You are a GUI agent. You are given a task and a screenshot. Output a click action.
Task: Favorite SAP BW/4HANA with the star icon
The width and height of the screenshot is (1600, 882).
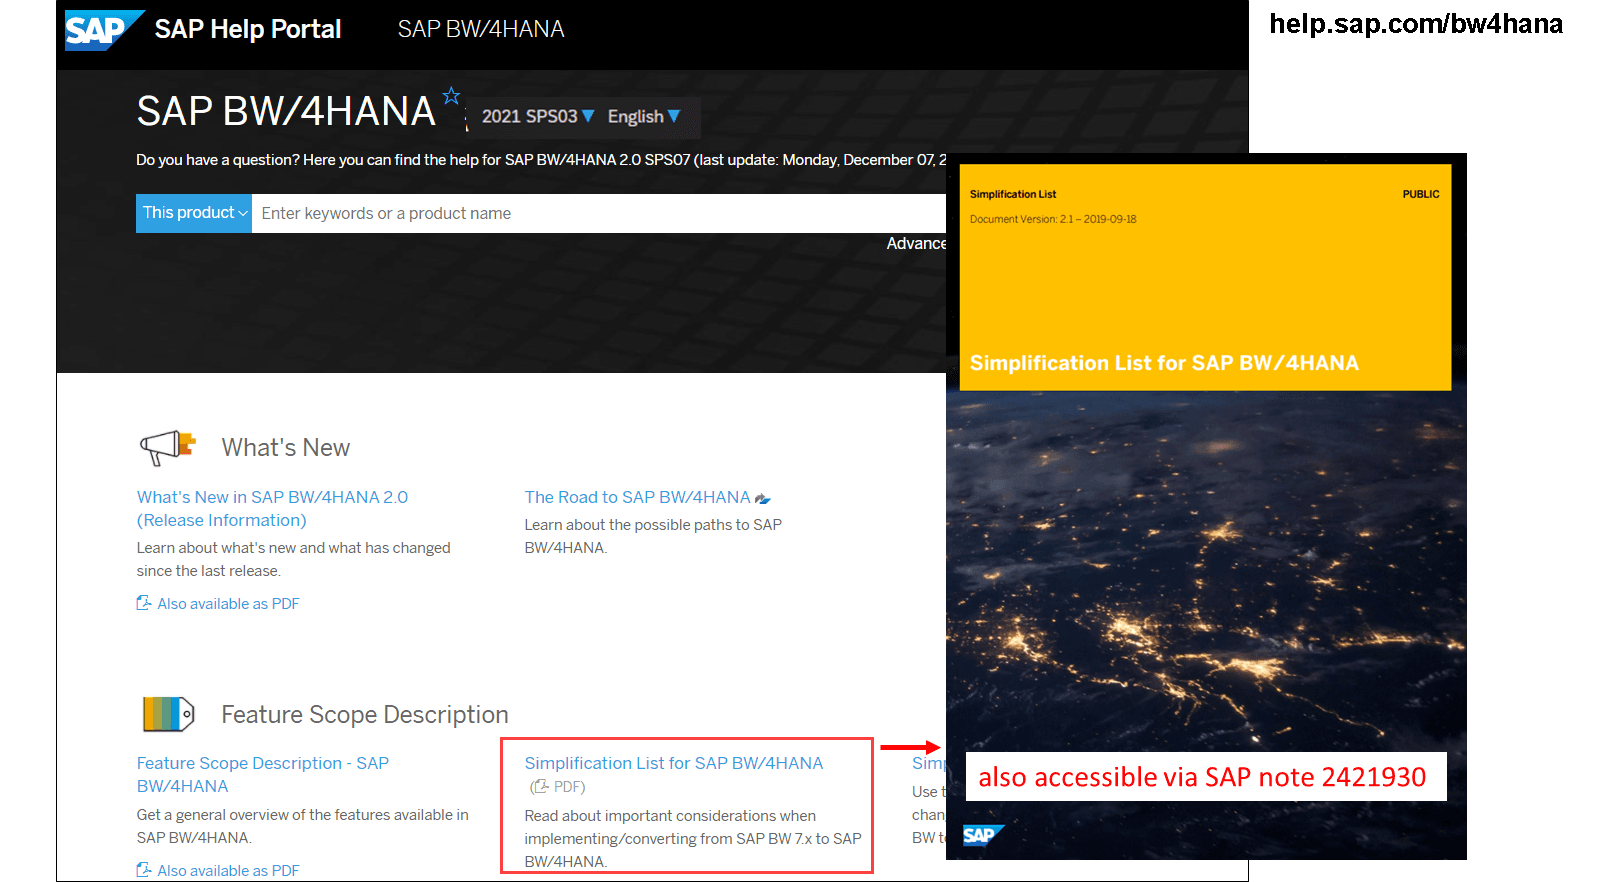pos(451,96)
